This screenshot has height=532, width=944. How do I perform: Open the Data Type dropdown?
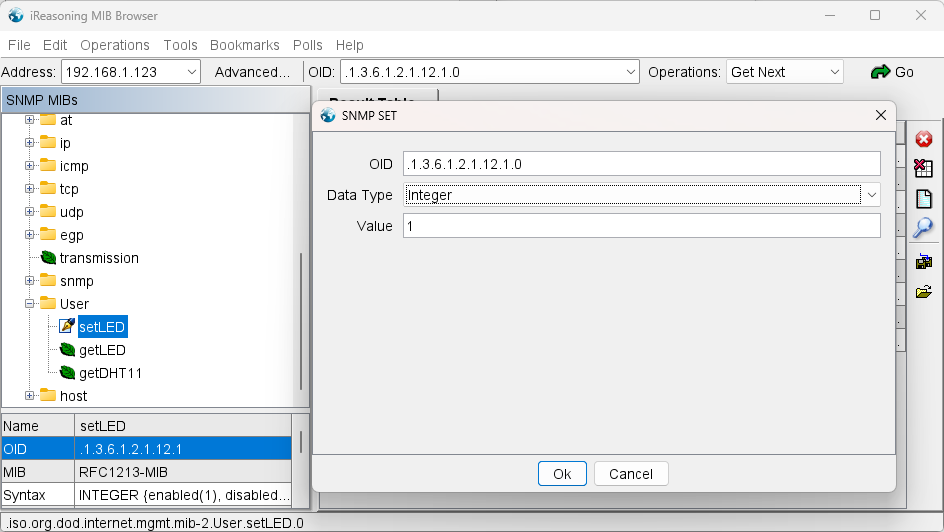click(x=871, y=195)
